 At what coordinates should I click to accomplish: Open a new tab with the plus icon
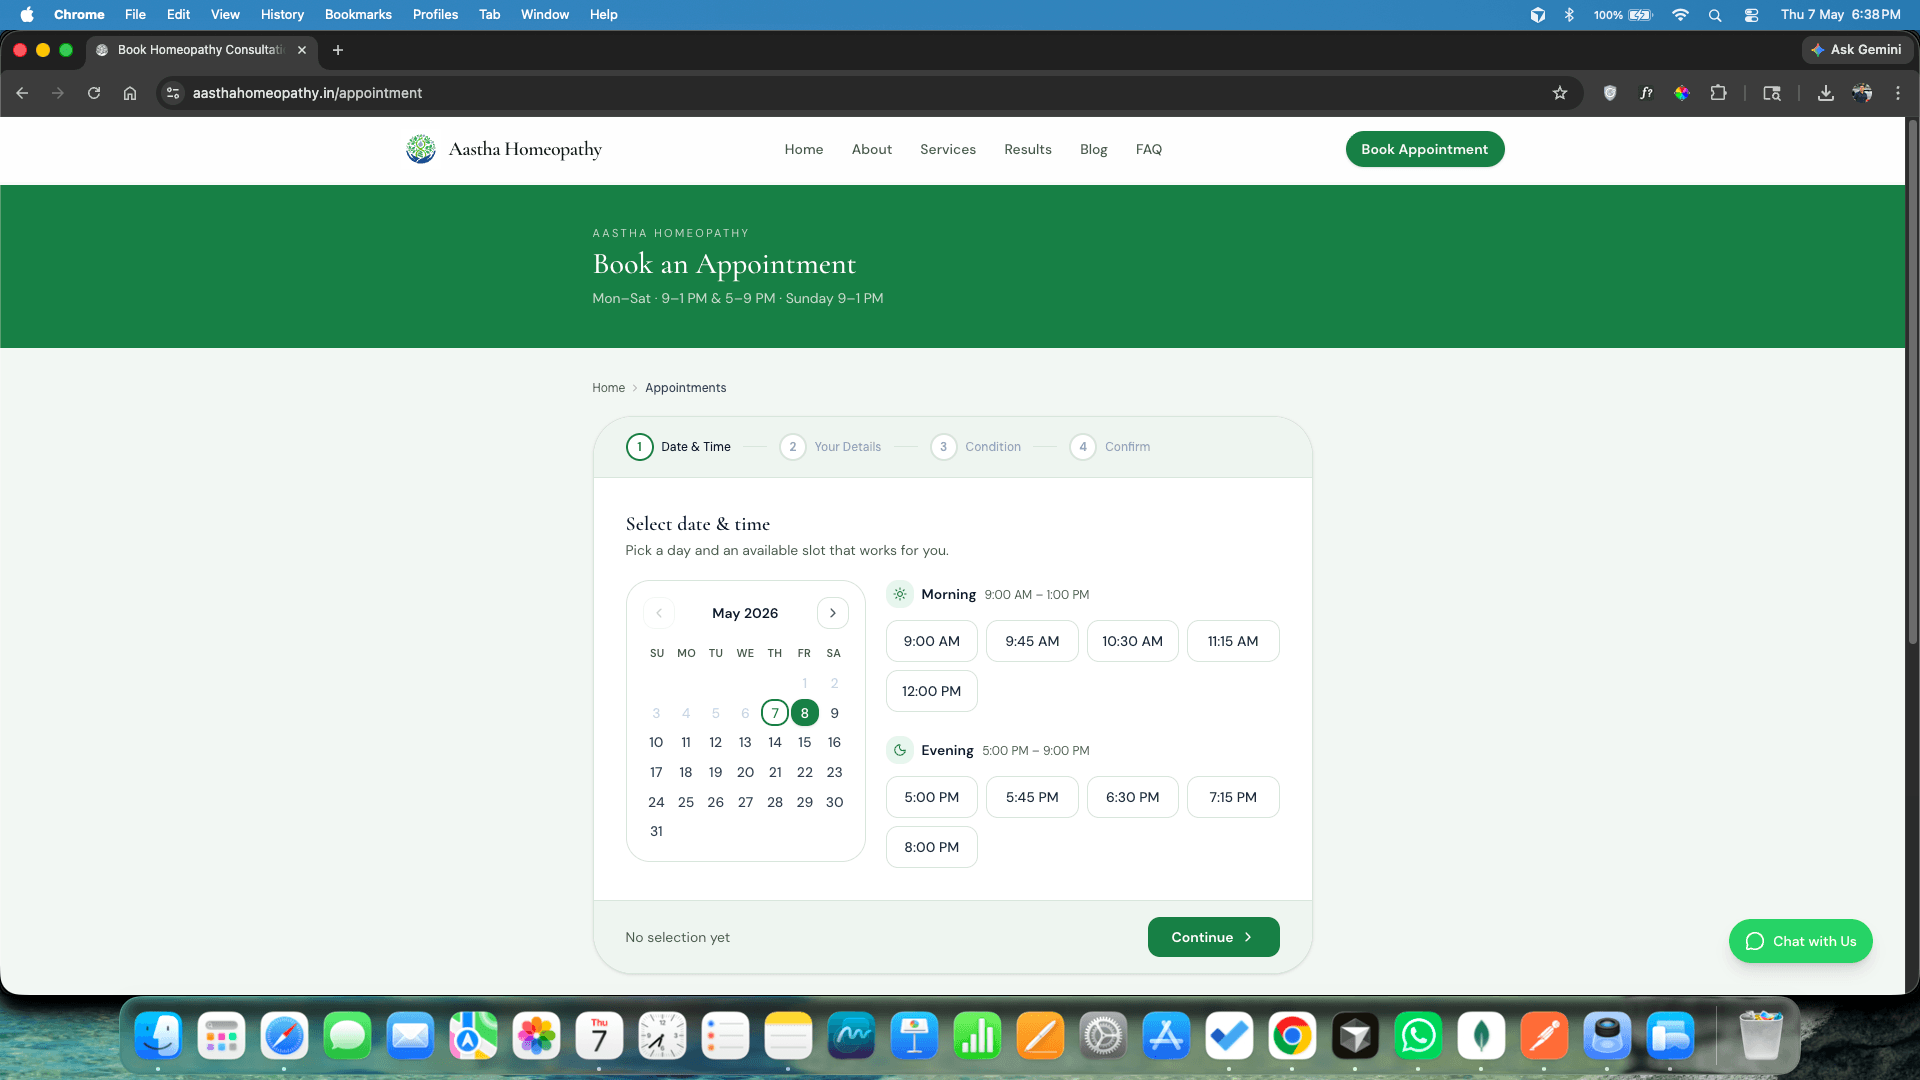pyautogui.click(x=338, y=50)
